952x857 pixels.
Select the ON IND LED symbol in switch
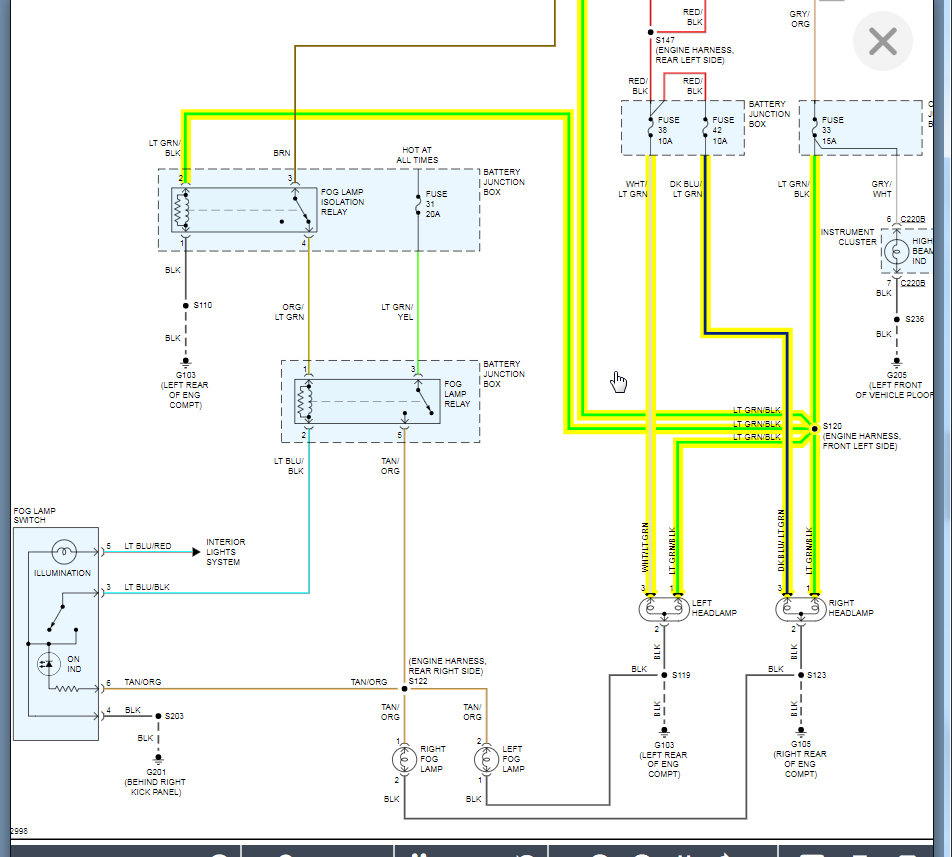(x=49, y=664)
